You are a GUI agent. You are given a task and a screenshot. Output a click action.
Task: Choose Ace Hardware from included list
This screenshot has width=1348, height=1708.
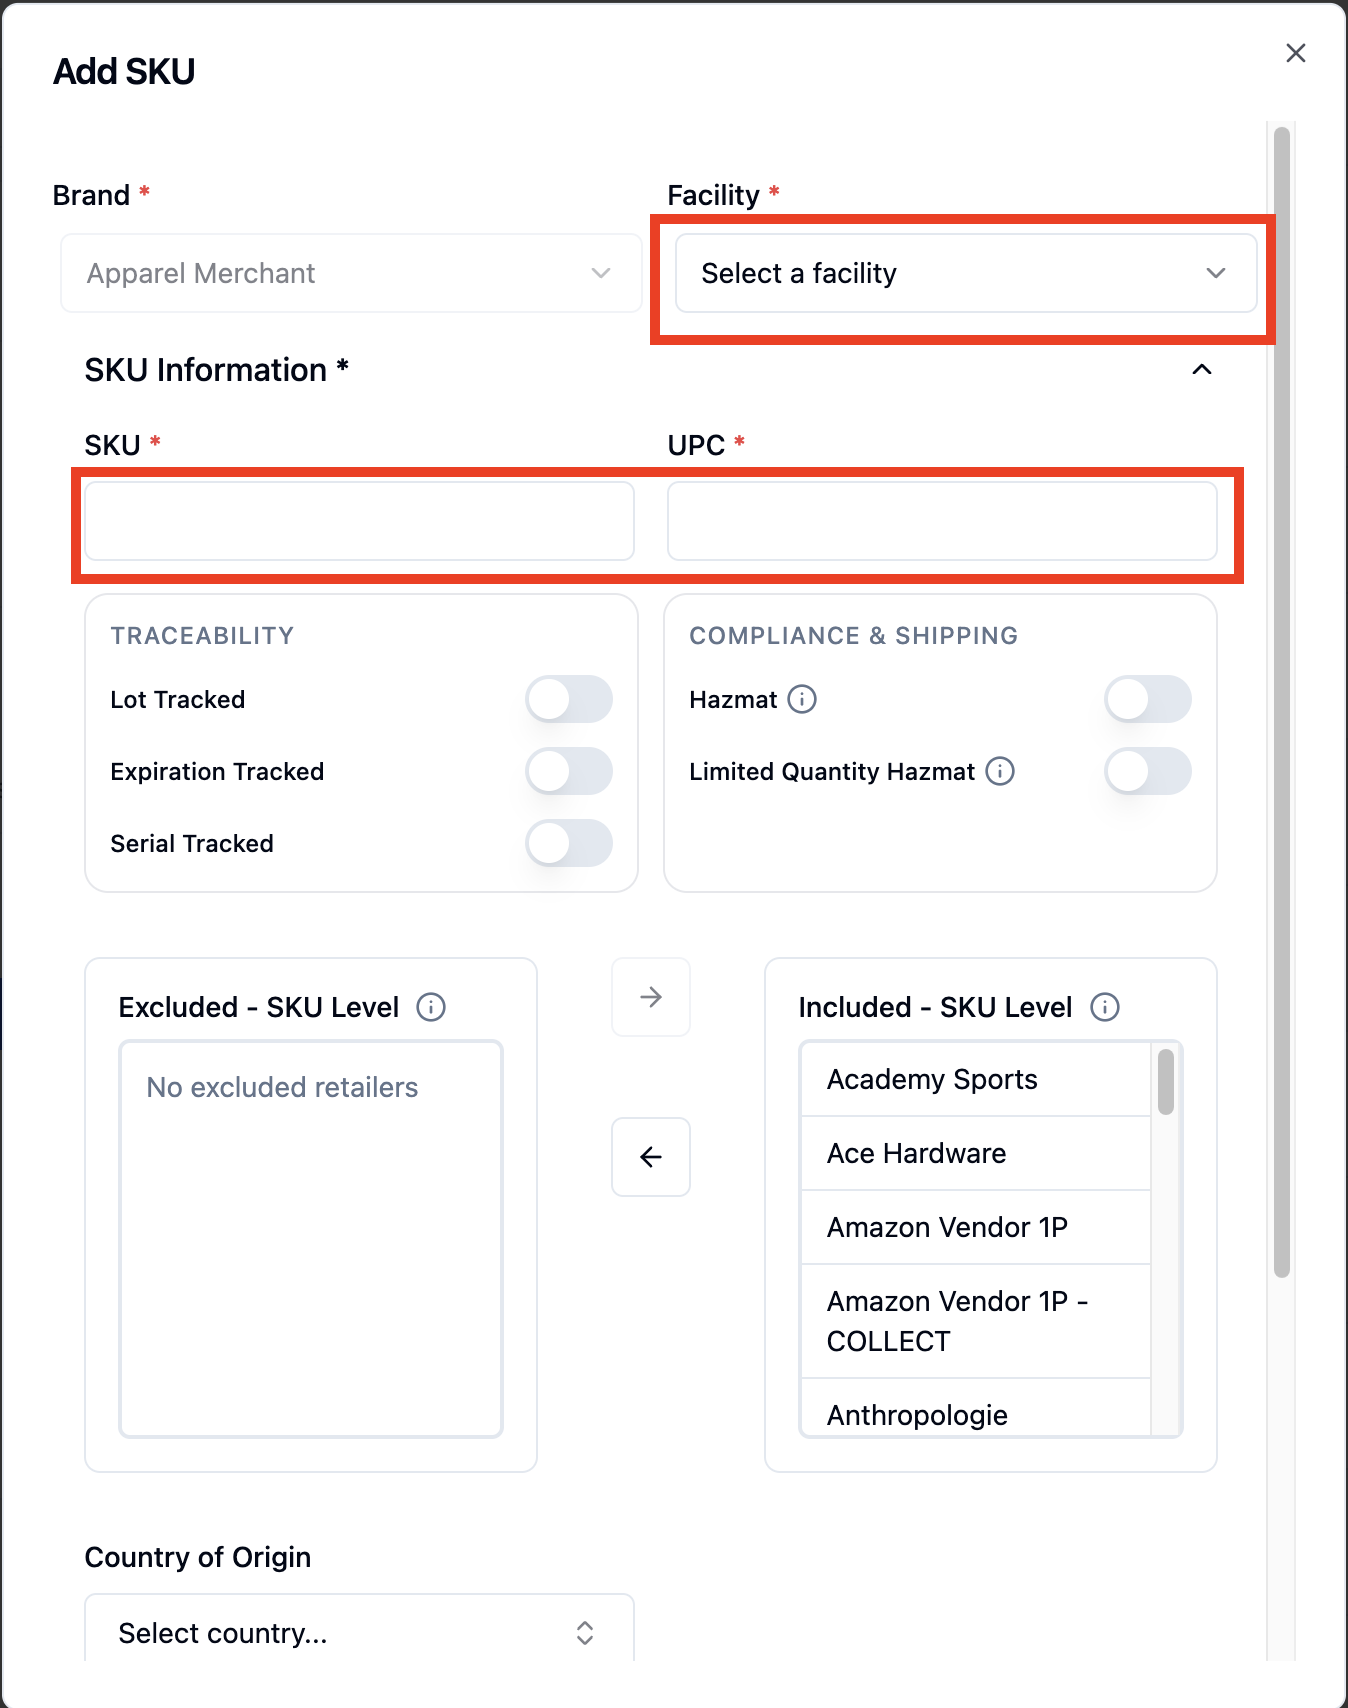tap(975, 1153)
